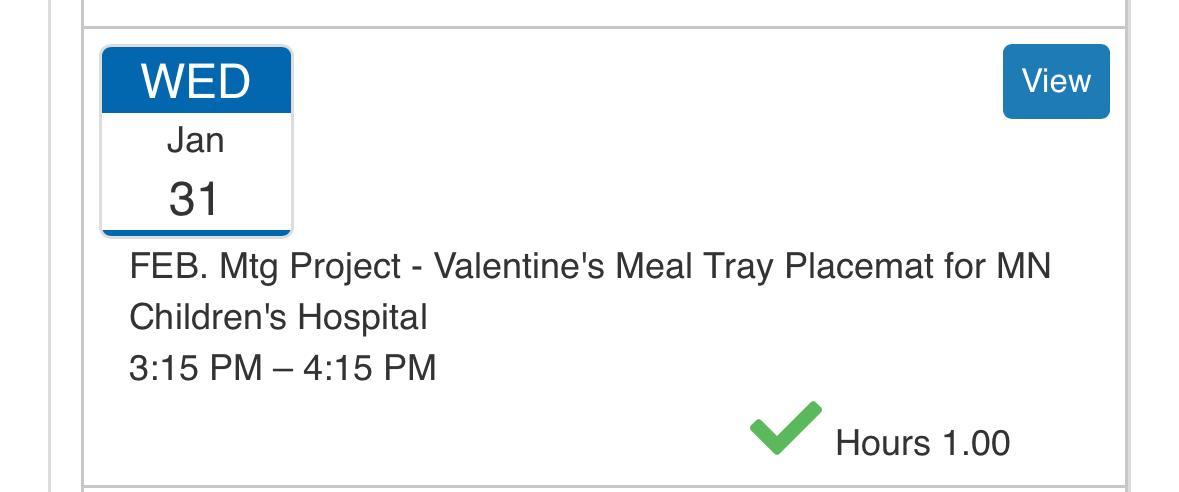The height and width of the screenshot is (492, 1179).
Task: Click the day number 31
Action: pos(194,198)
